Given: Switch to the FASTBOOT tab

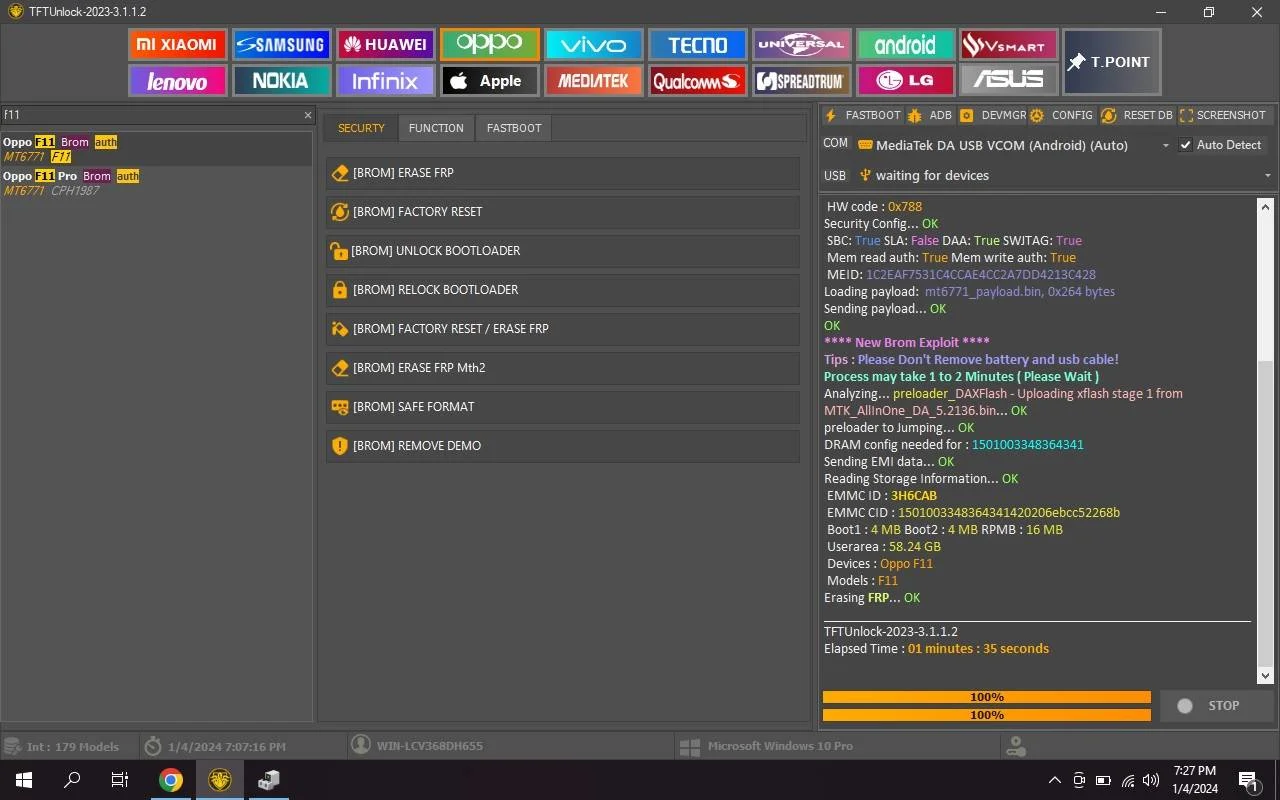Looking at the screenshot, I should click(x=514, y=128).
